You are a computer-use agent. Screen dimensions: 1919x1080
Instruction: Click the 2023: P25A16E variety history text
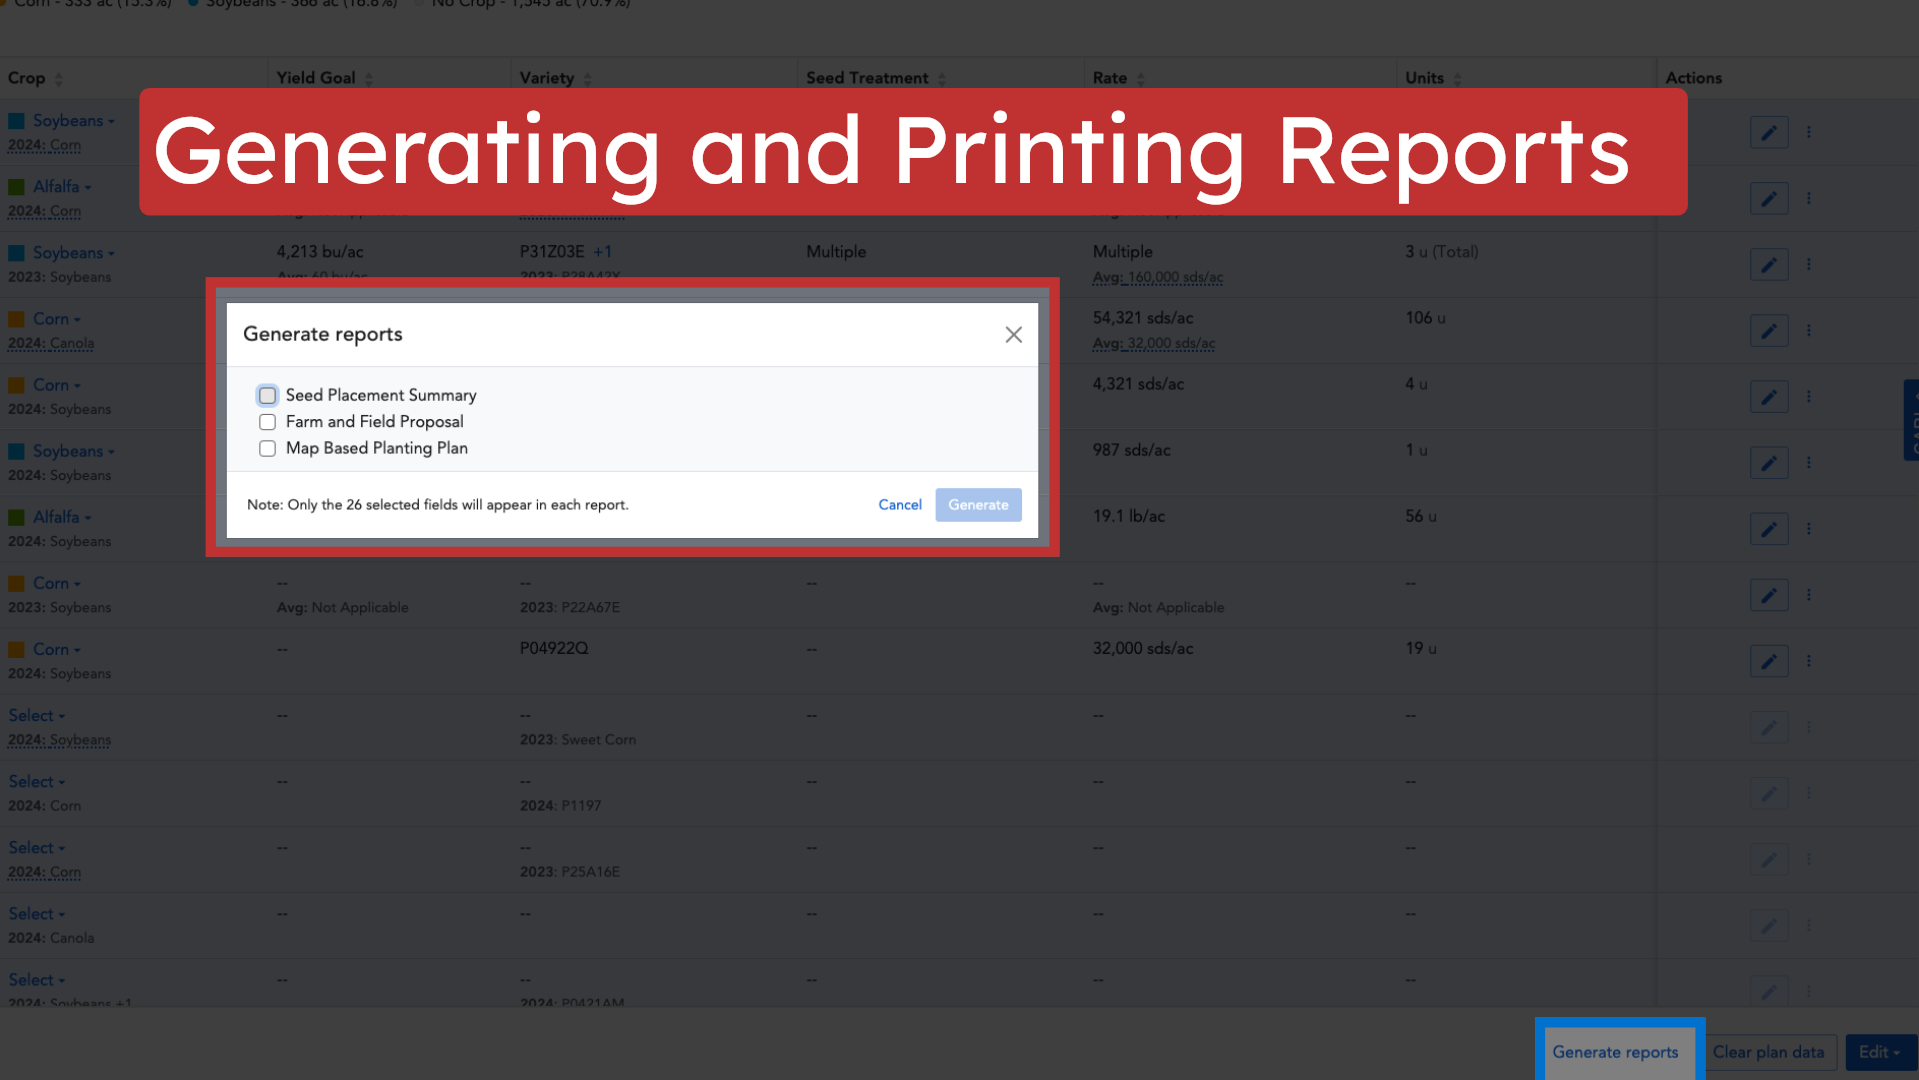pyautogui.click(x=569, y=872)
